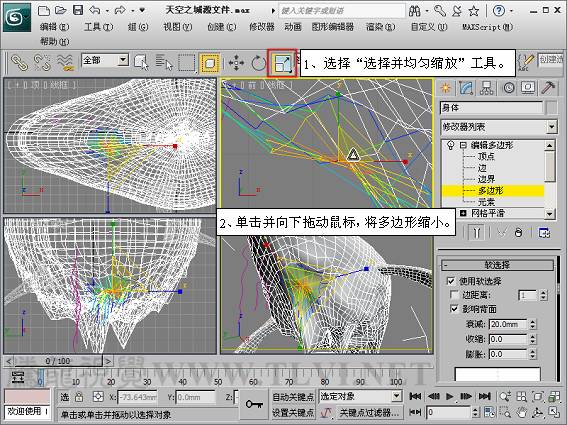Image resolution: width=567 pixels, height=425 pixels.
Task: Adjust the 膨胀 spinner arrows
Action: coord(533,354)
